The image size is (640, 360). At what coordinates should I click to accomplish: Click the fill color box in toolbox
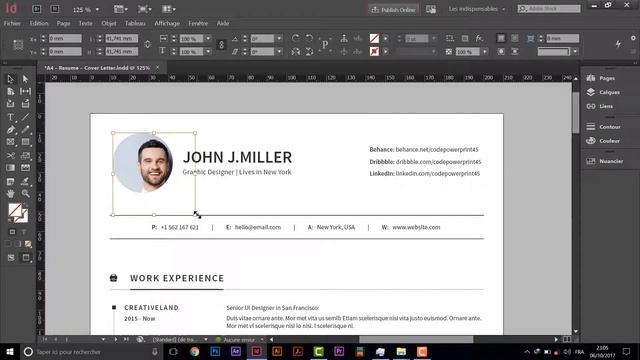tap(15, 210)
